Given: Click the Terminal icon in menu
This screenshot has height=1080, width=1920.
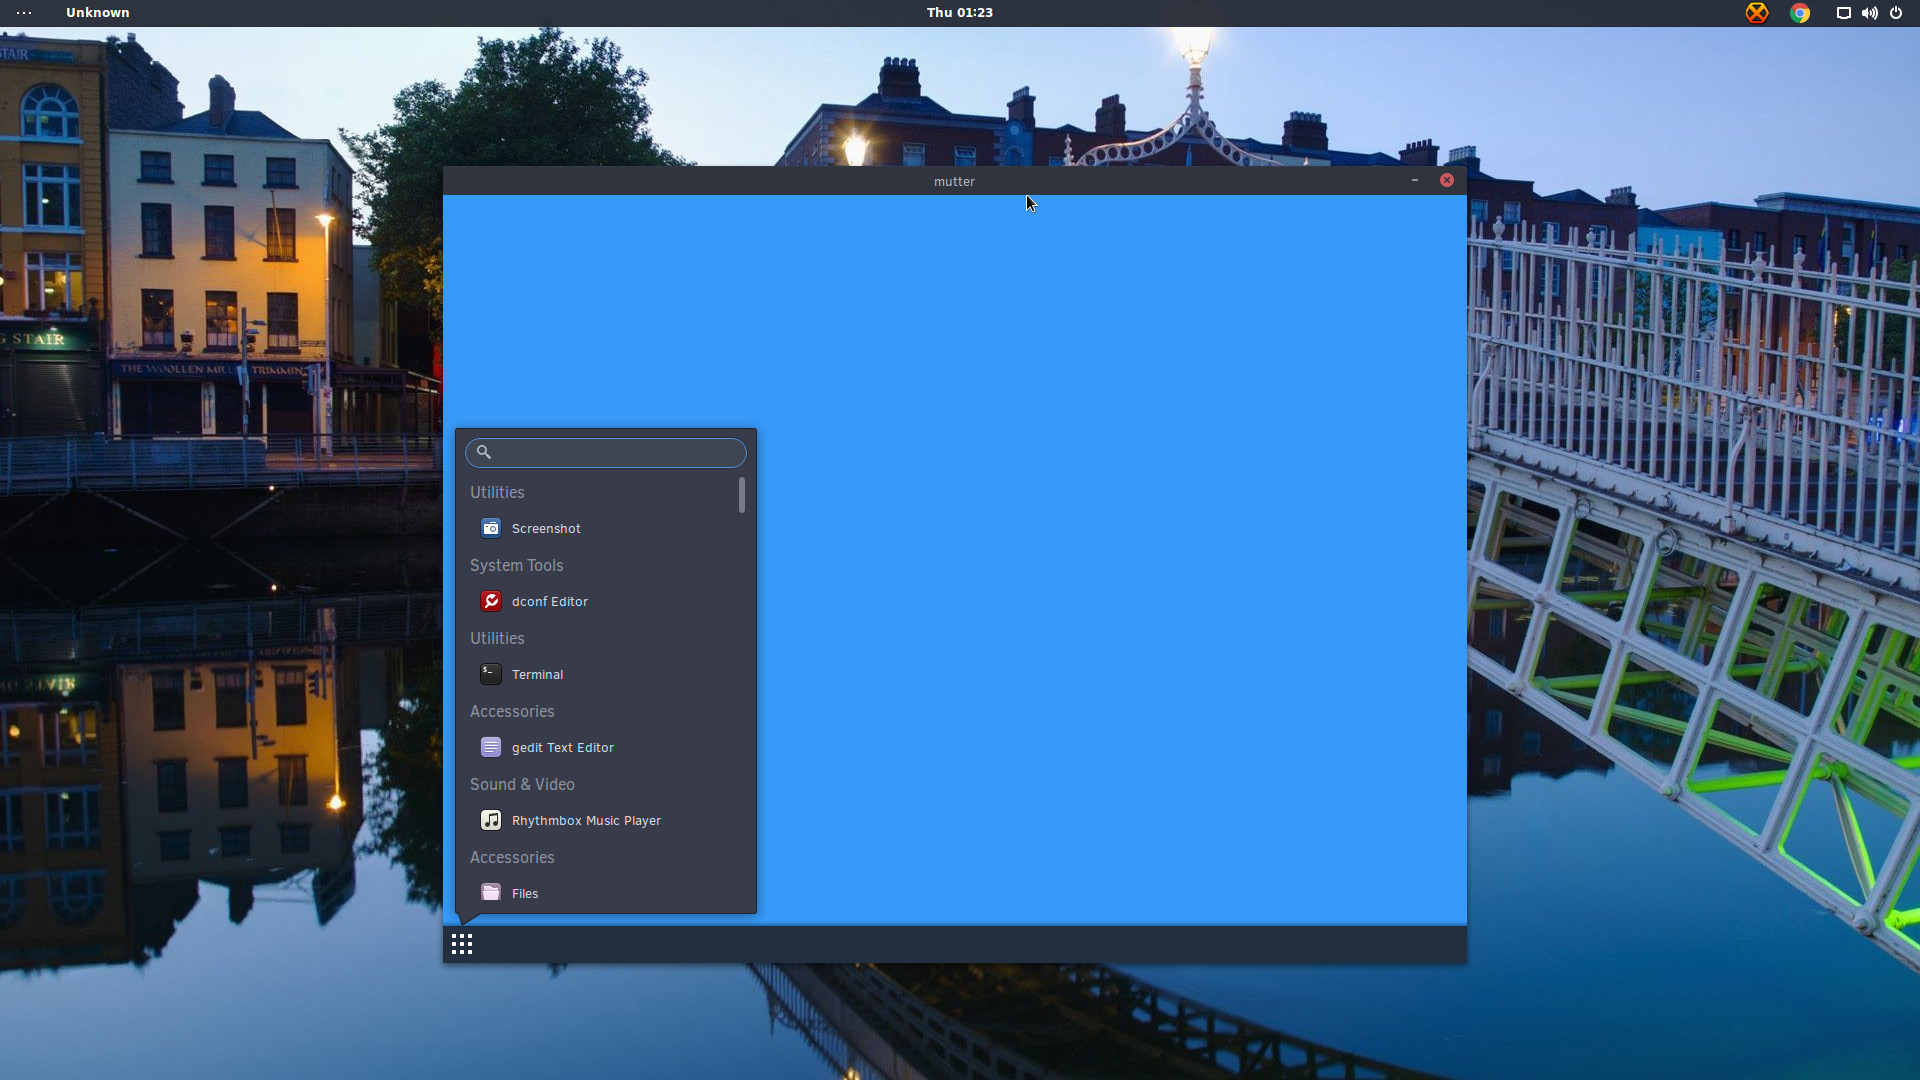Looking at the screenshot, I should [x=491, y=674].
